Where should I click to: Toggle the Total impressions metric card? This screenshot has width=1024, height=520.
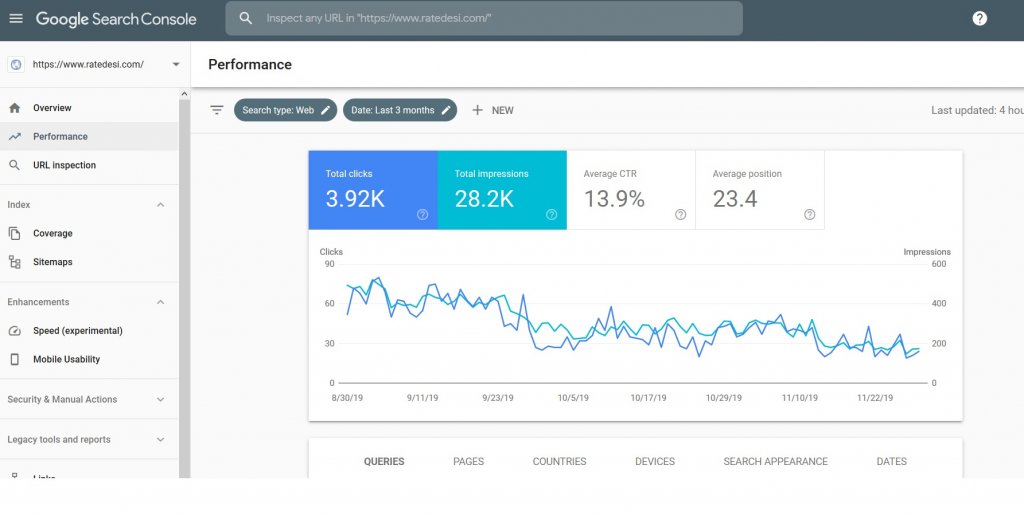(x=502, y=190)
